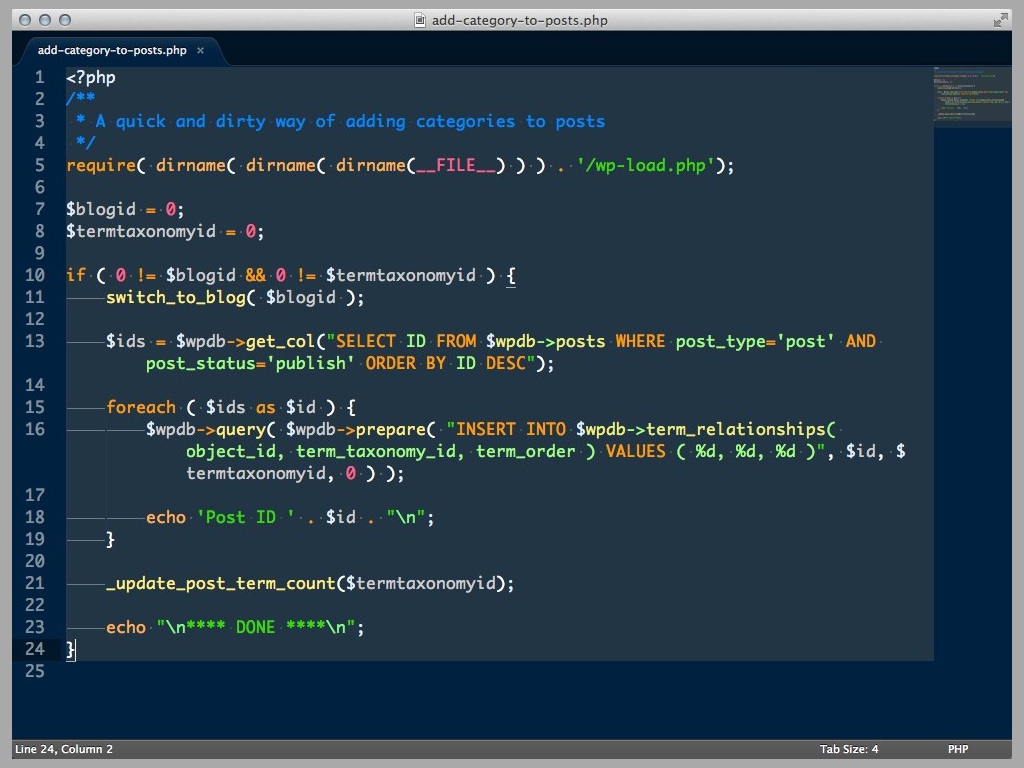Click the closing brace on line 19
The width and height of the screenshot is (1024, 768).
[110, 539]
